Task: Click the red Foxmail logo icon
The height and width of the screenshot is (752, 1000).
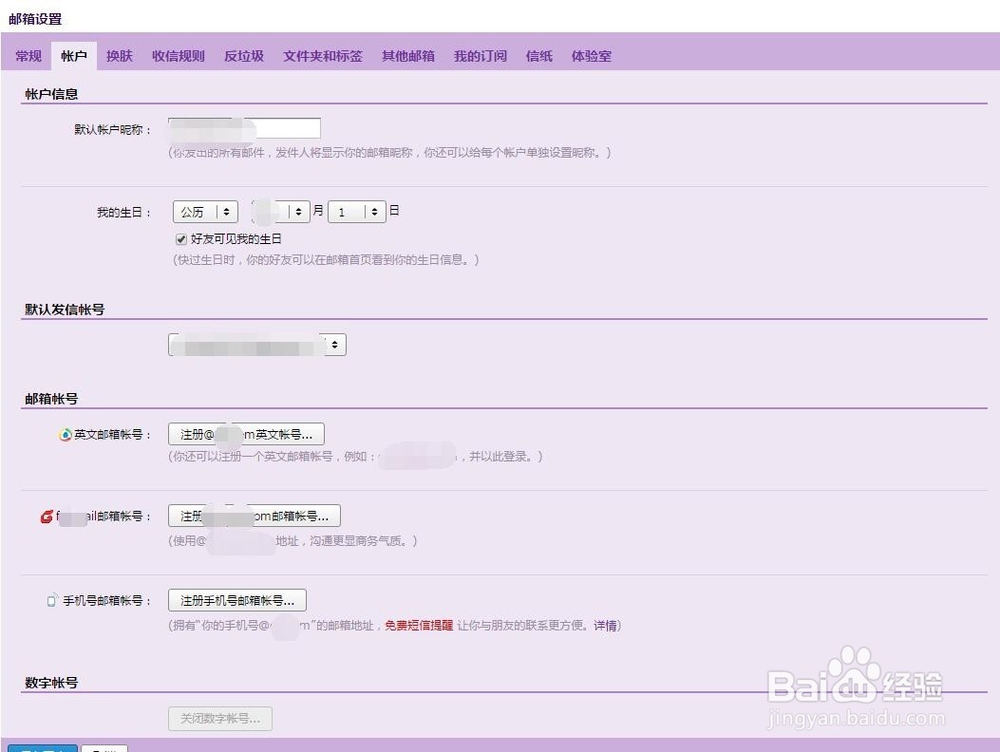Action: 47,517
